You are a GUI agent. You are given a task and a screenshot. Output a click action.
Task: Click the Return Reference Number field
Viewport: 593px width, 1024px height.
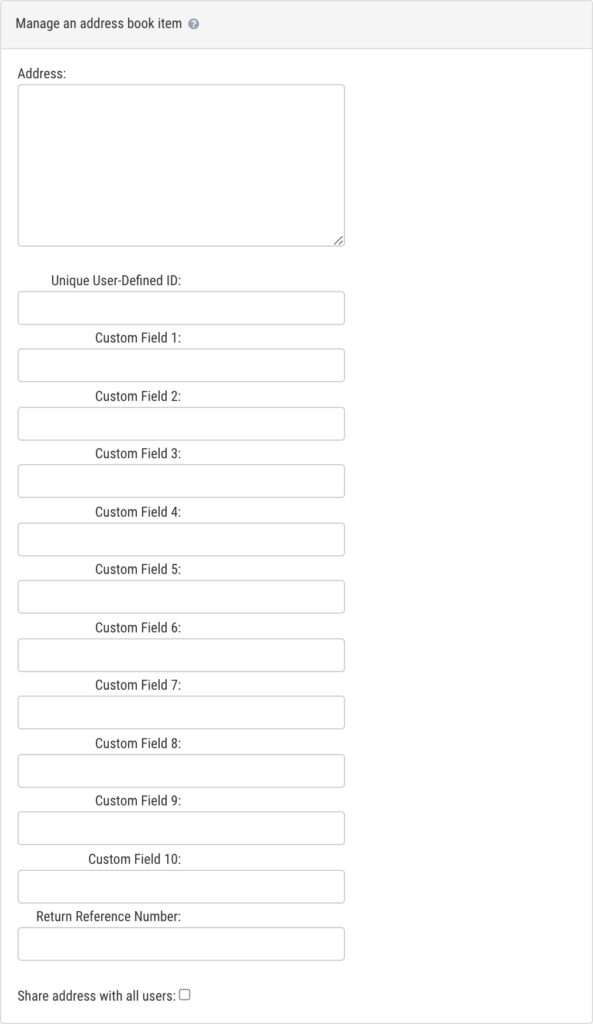[x=180, y=943]
